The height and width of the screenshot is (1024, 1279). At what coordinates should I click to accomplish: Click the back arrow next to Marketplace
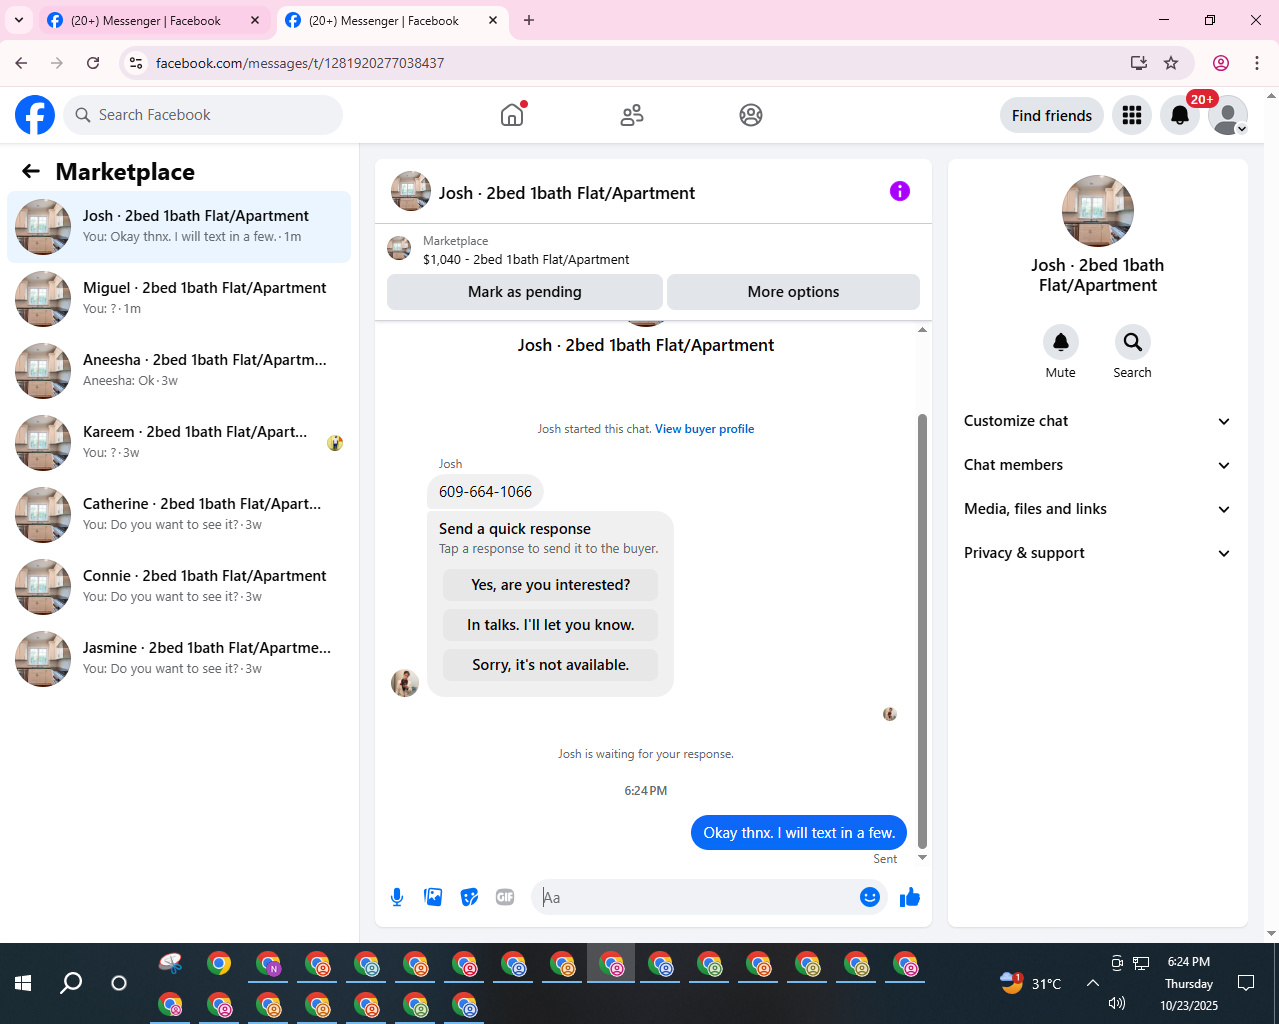(31, 171)
